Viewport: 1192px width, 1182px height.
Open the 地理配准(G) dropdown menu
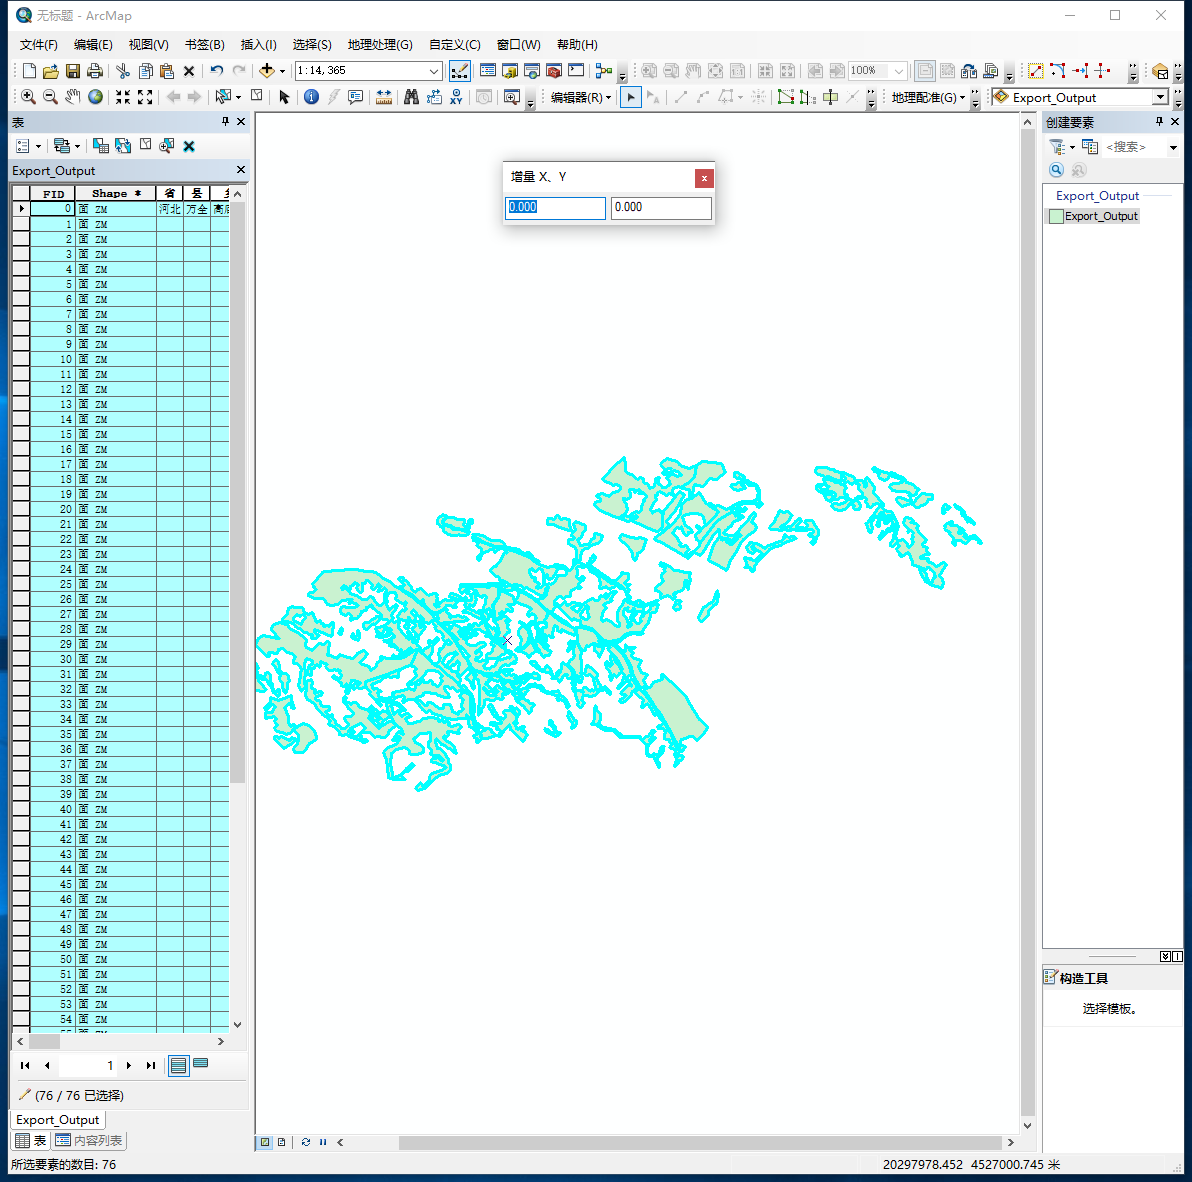click(926, 96)
